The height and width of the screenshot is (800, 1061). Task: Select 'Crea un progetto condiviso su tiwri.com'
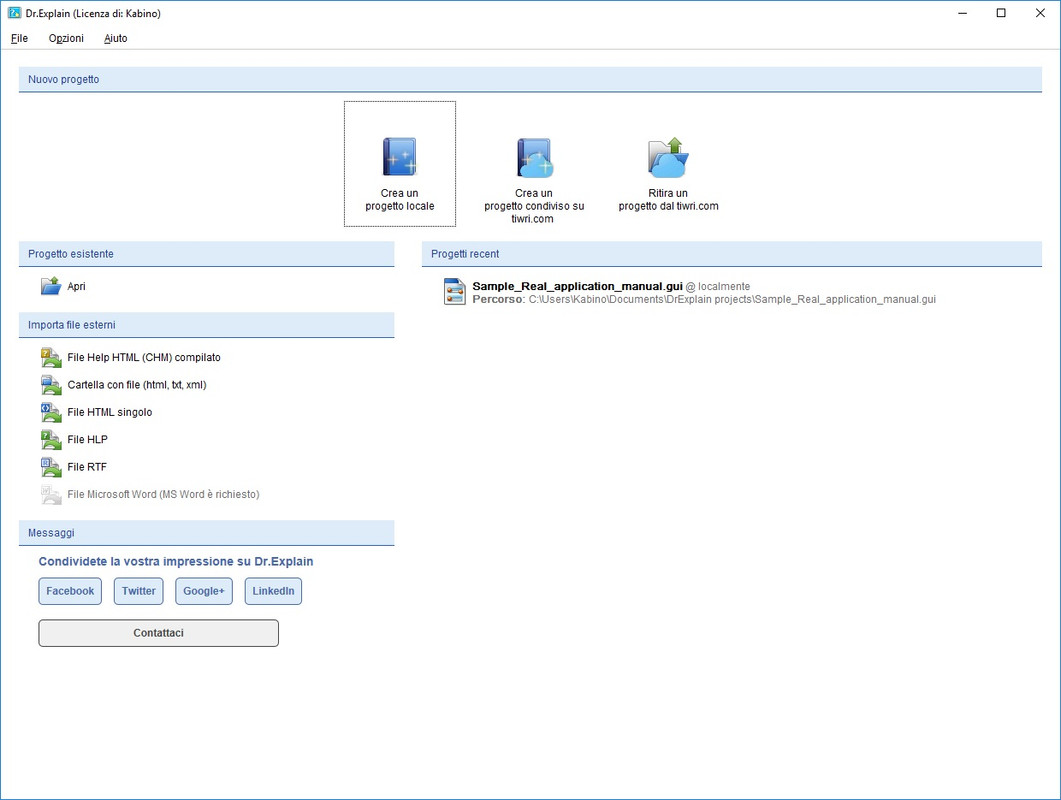click(534, 206)
